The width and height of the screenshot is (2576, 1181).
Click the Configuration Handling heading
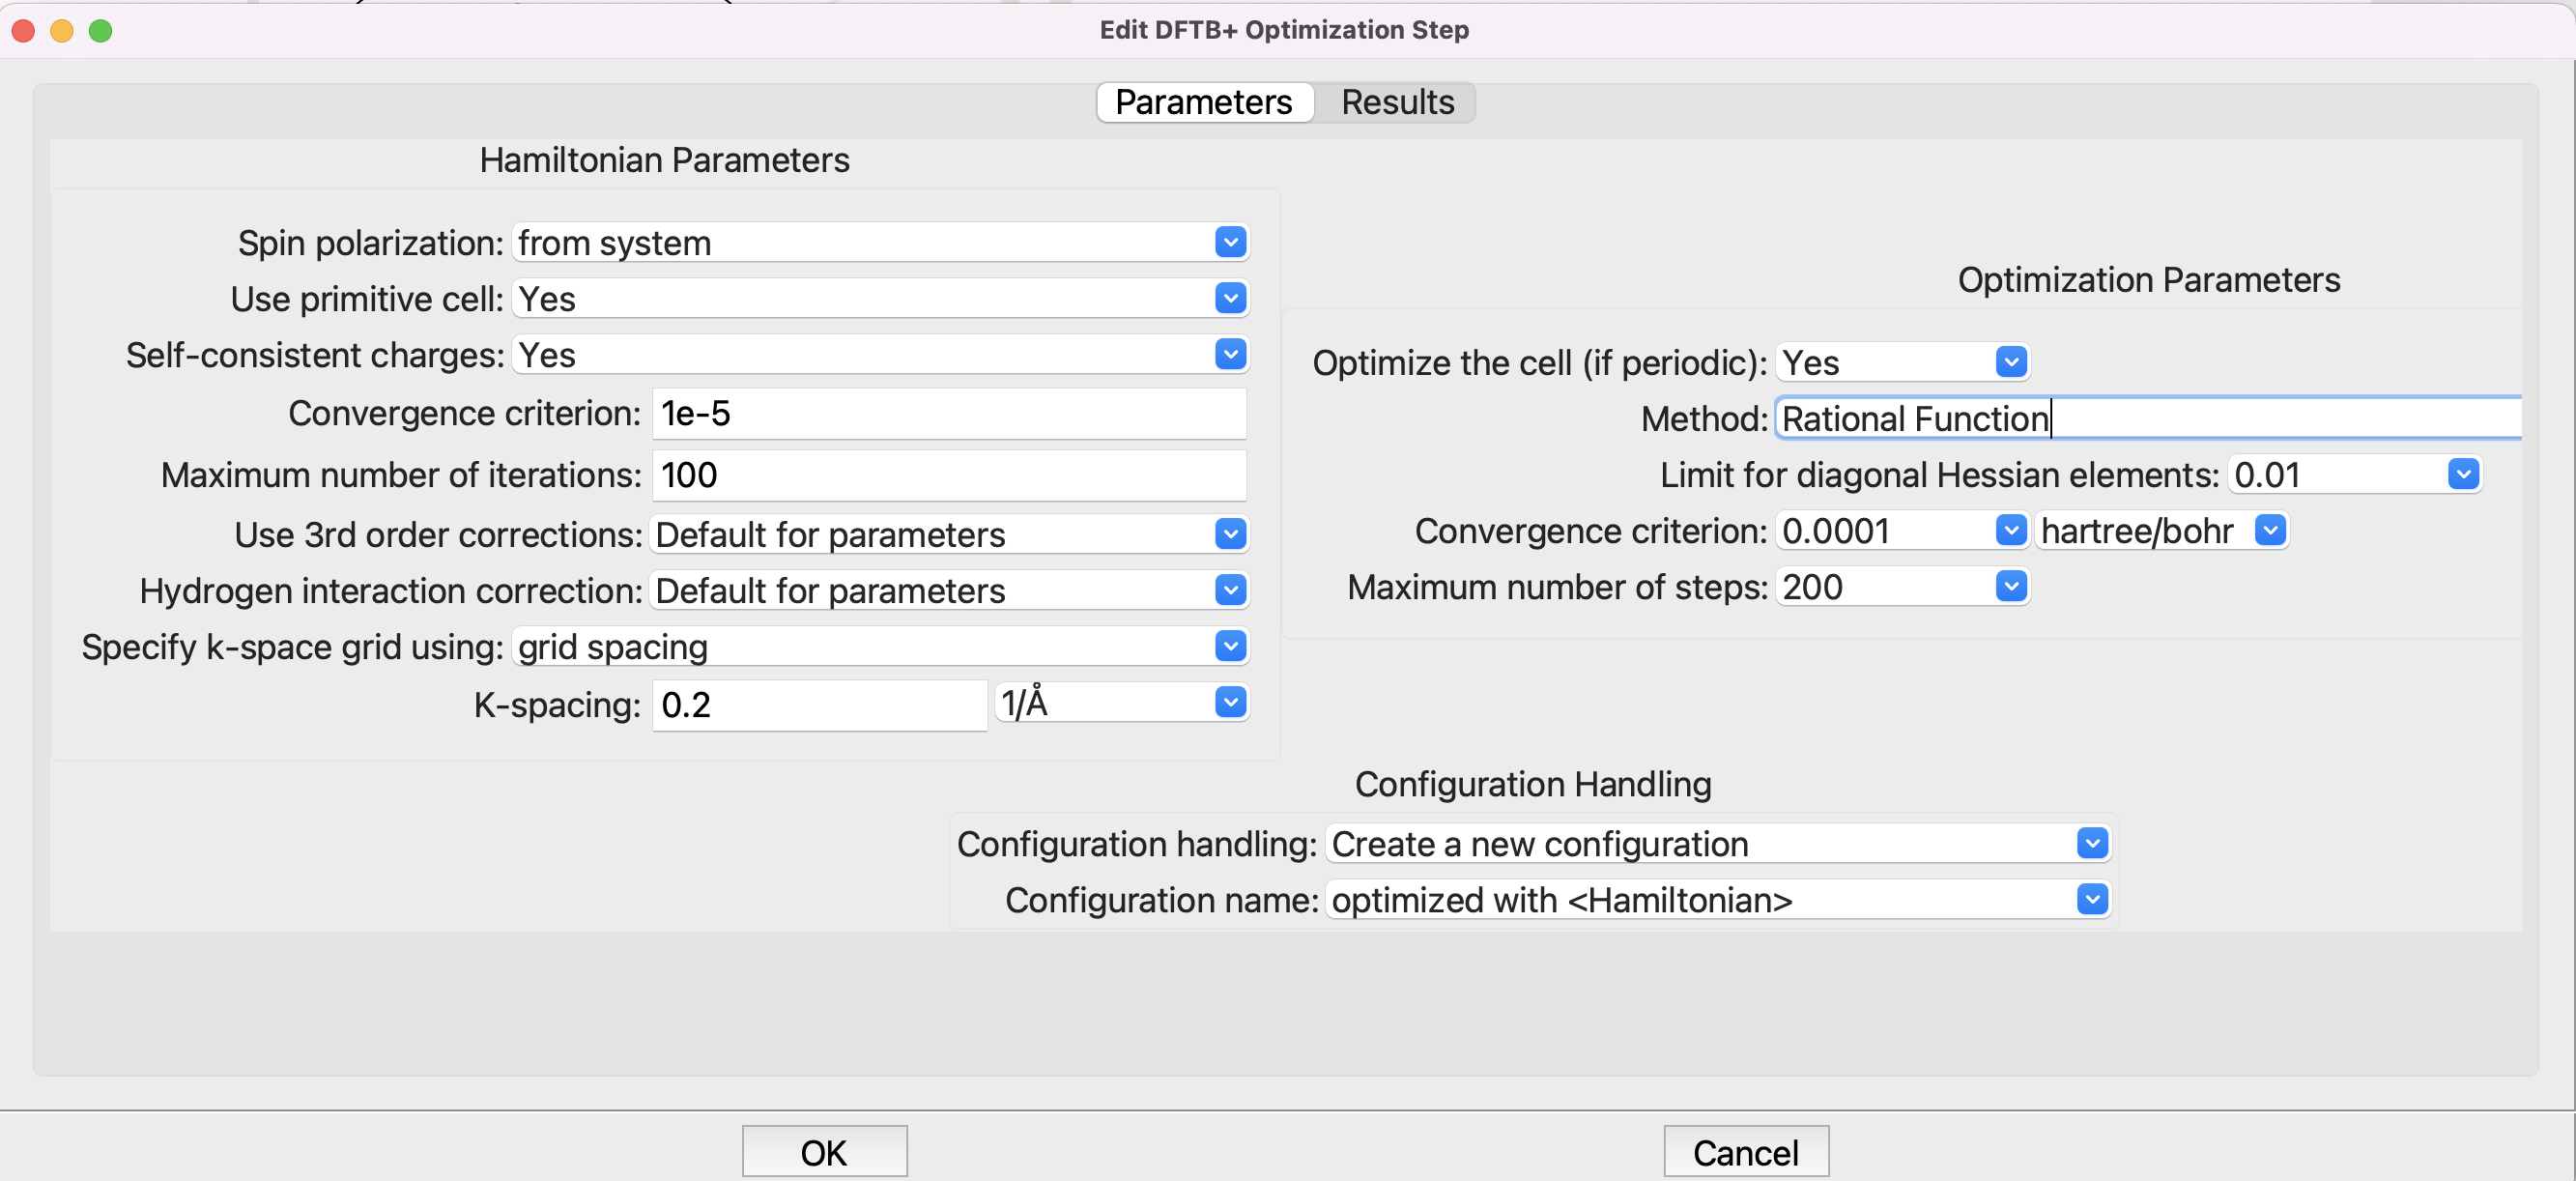(1533, 784)
